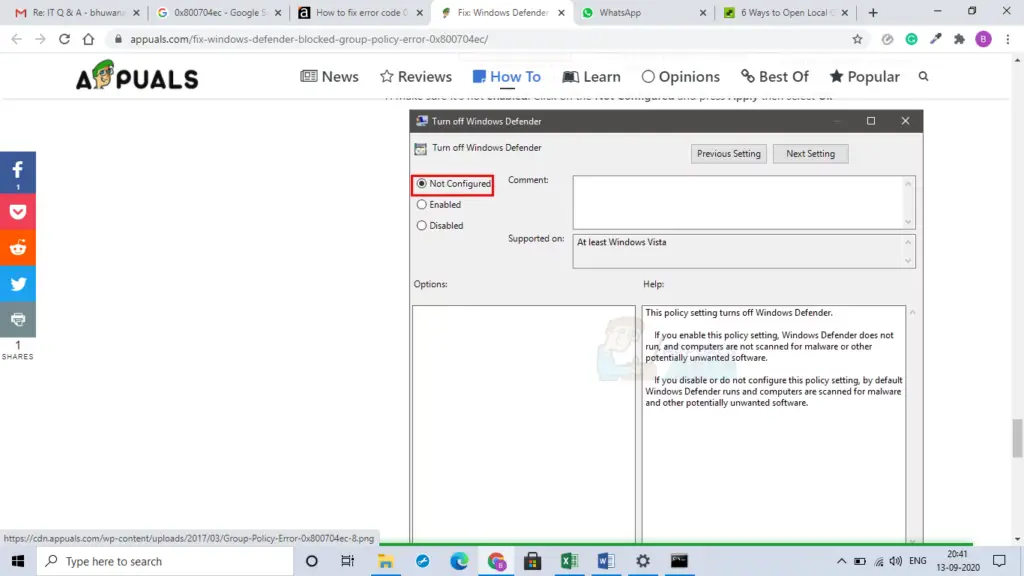This screenshot has width=1024, height=576.
Task: Open Cortana circle on taskbar
Action: pyautogui.click(x=312, y=561)
